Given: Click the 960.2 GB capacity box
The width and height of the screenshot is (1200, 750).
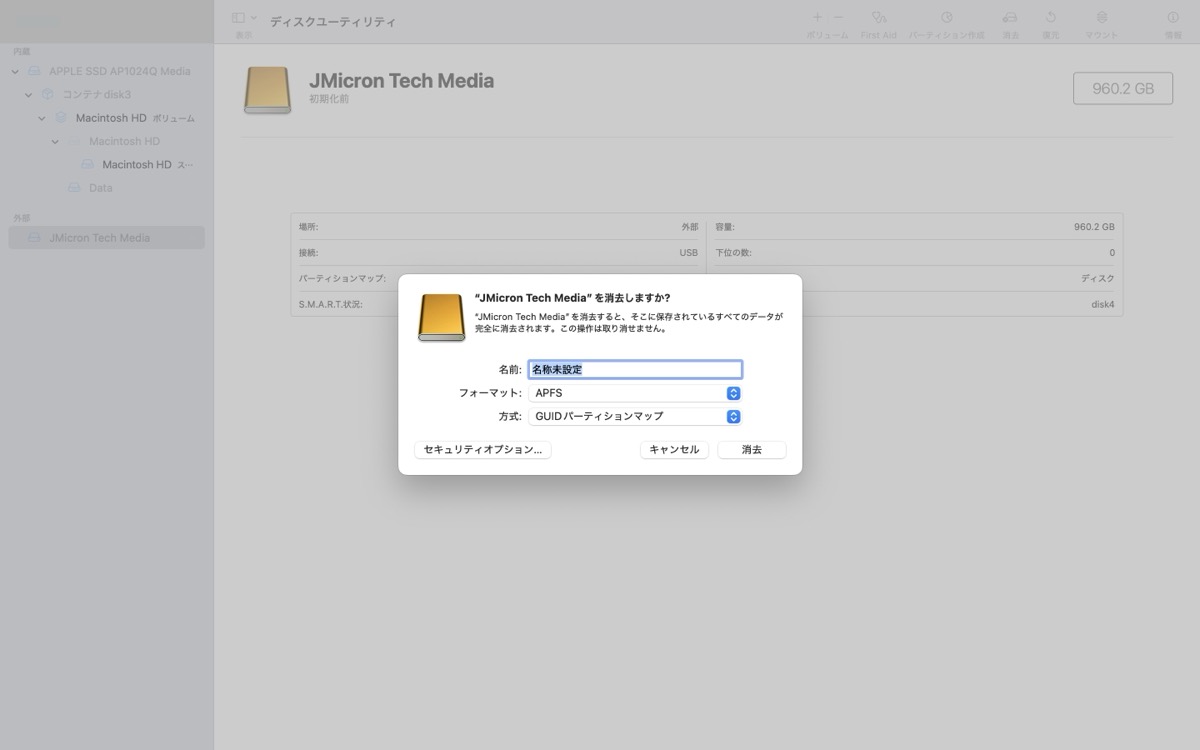Looking at the screenshot, I should (x=1123, y=88).
